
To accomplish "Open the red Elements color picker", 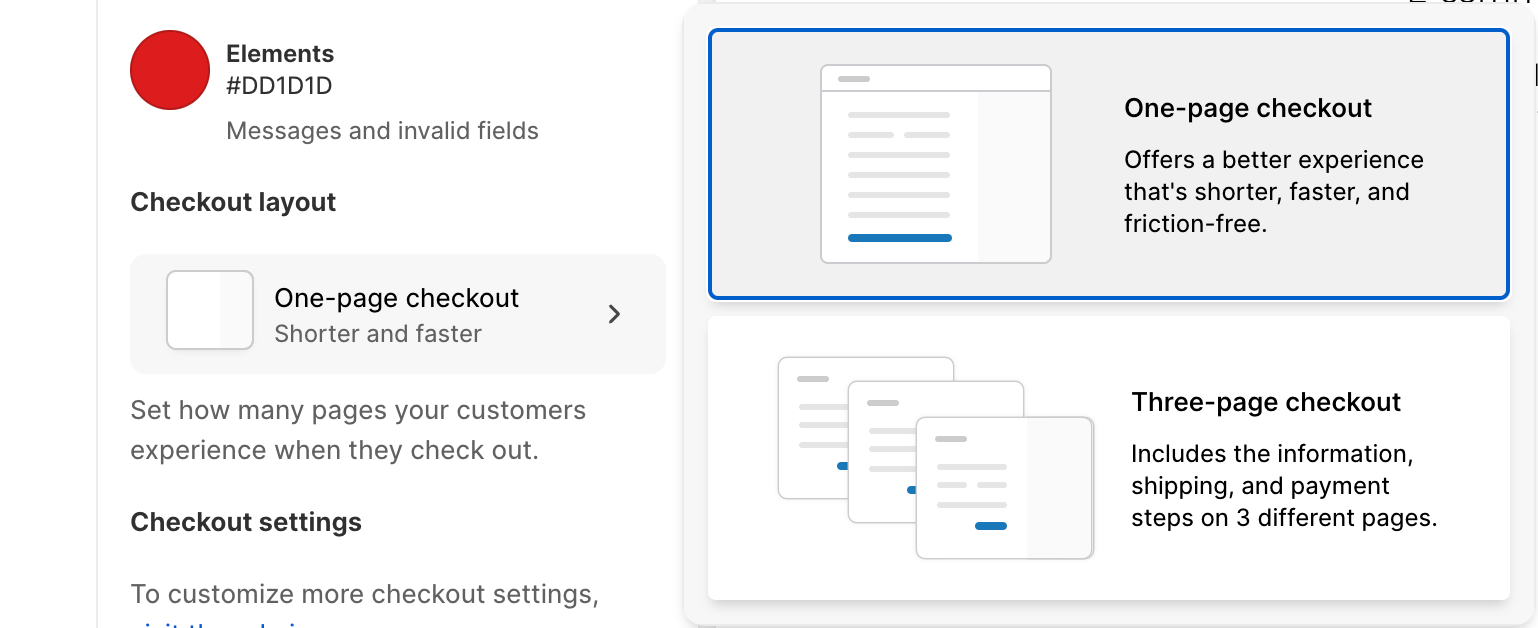I will pos(170,70).
